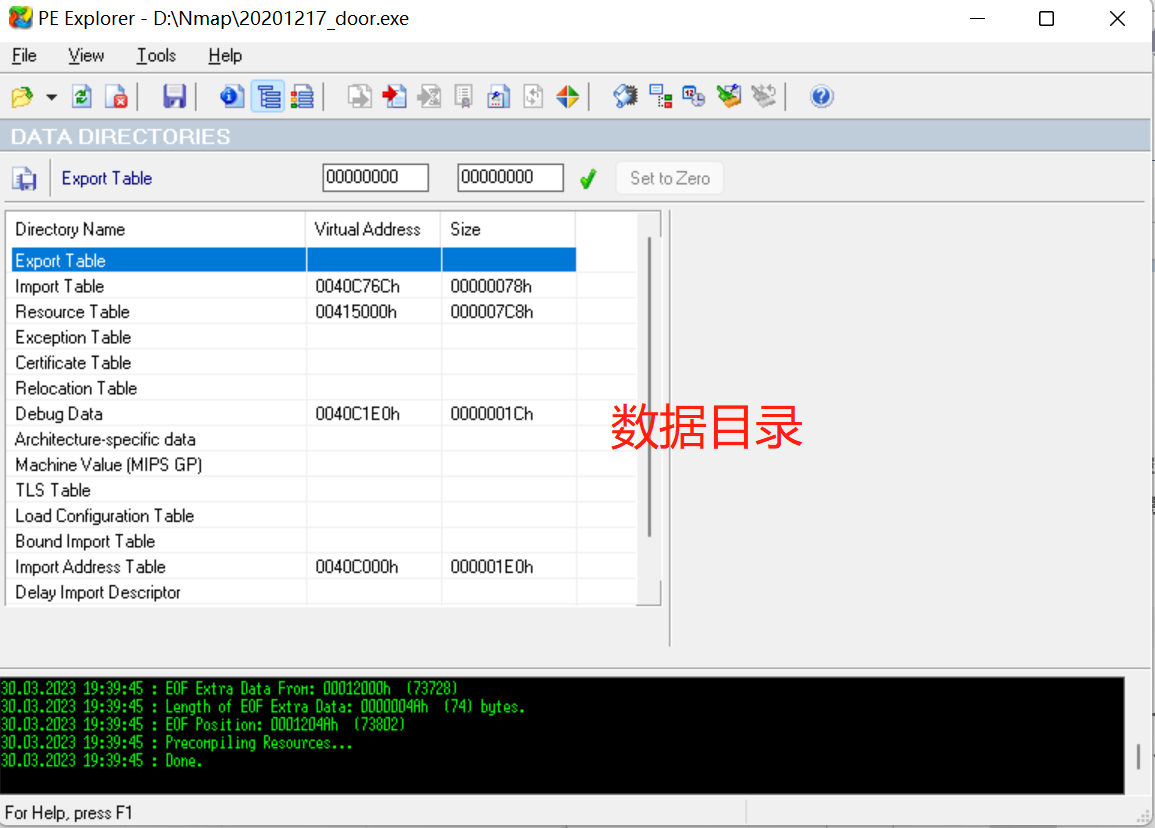
Task: Open the TimeDateStamp adjuster calendar-clock icon
Action: [694, 97]
